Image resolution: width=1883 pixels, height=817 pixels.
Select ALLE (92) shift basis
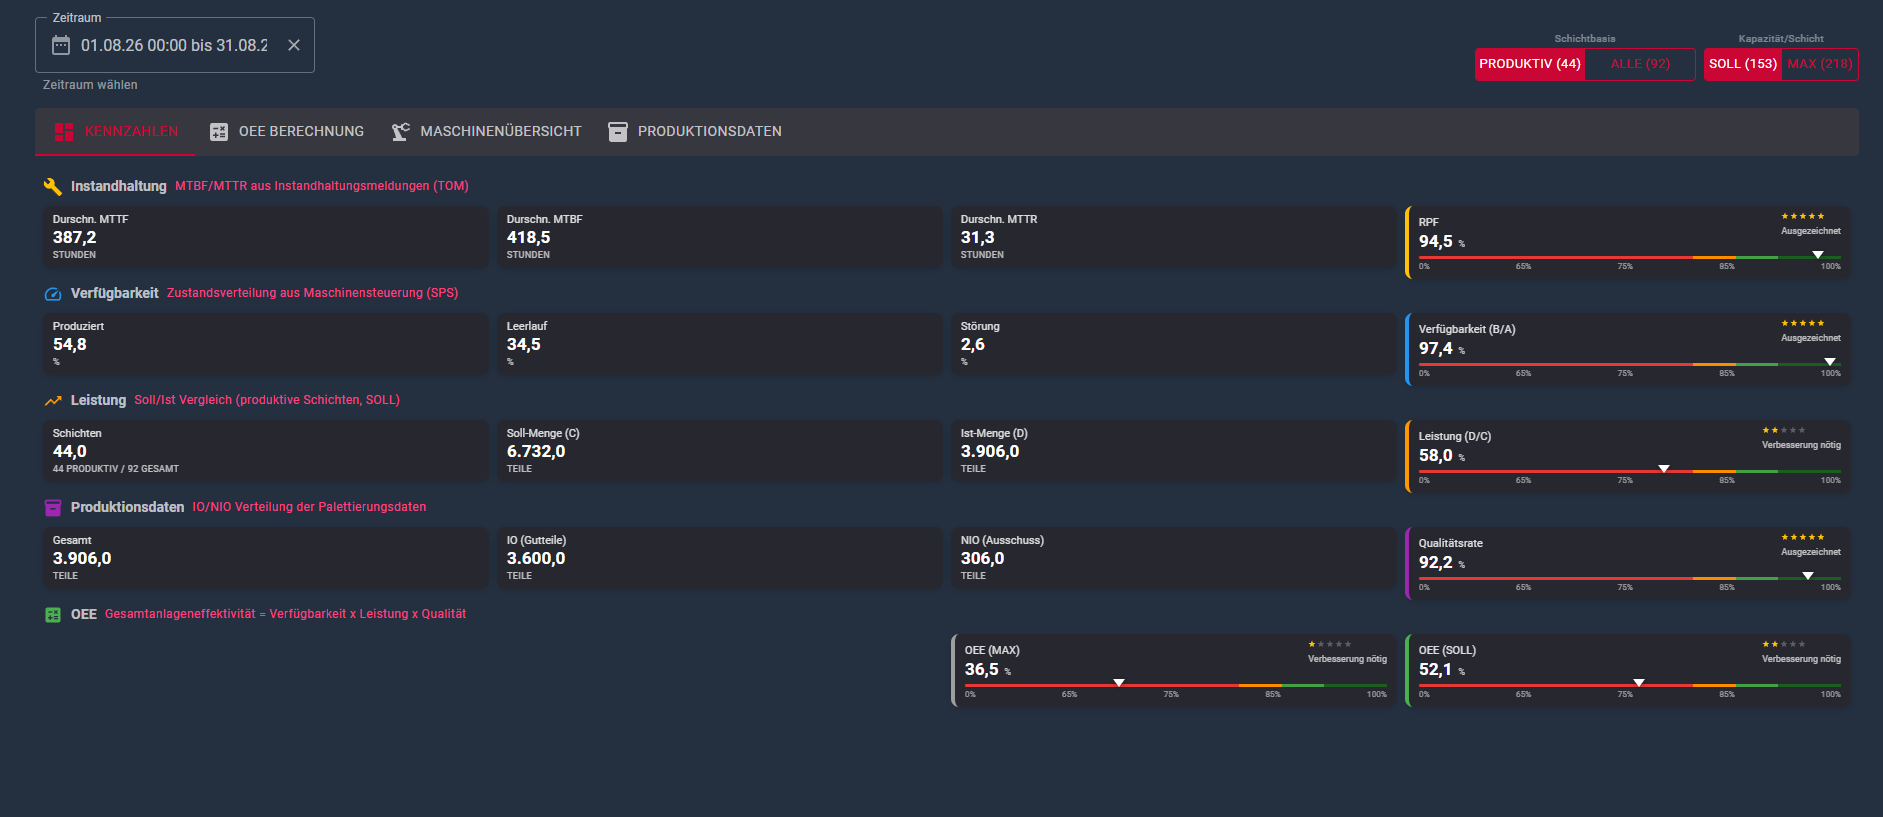click(1640, 64)
